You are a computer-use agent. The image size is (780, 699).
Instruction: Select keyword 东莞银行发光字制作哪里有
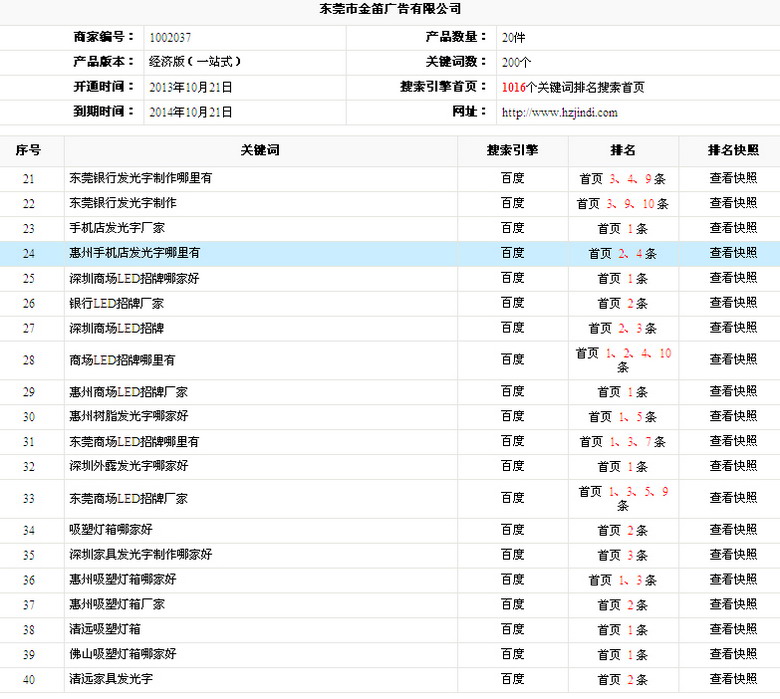point(140,178)
